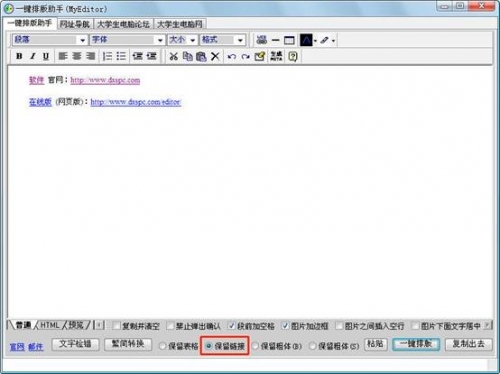Screen dimensions: 500x374
Task: Switch to the 预览 preview tab
Action: [x=76, y=325]
